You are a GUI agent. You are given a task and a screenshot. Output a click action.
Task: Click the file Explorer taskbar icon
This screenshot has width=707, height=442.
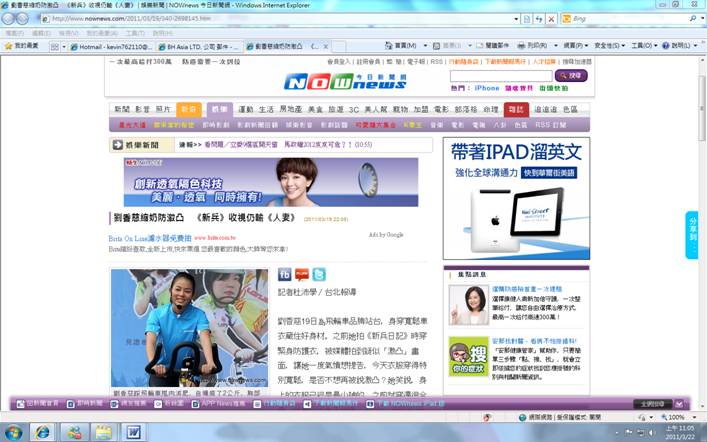coord(104,432)
